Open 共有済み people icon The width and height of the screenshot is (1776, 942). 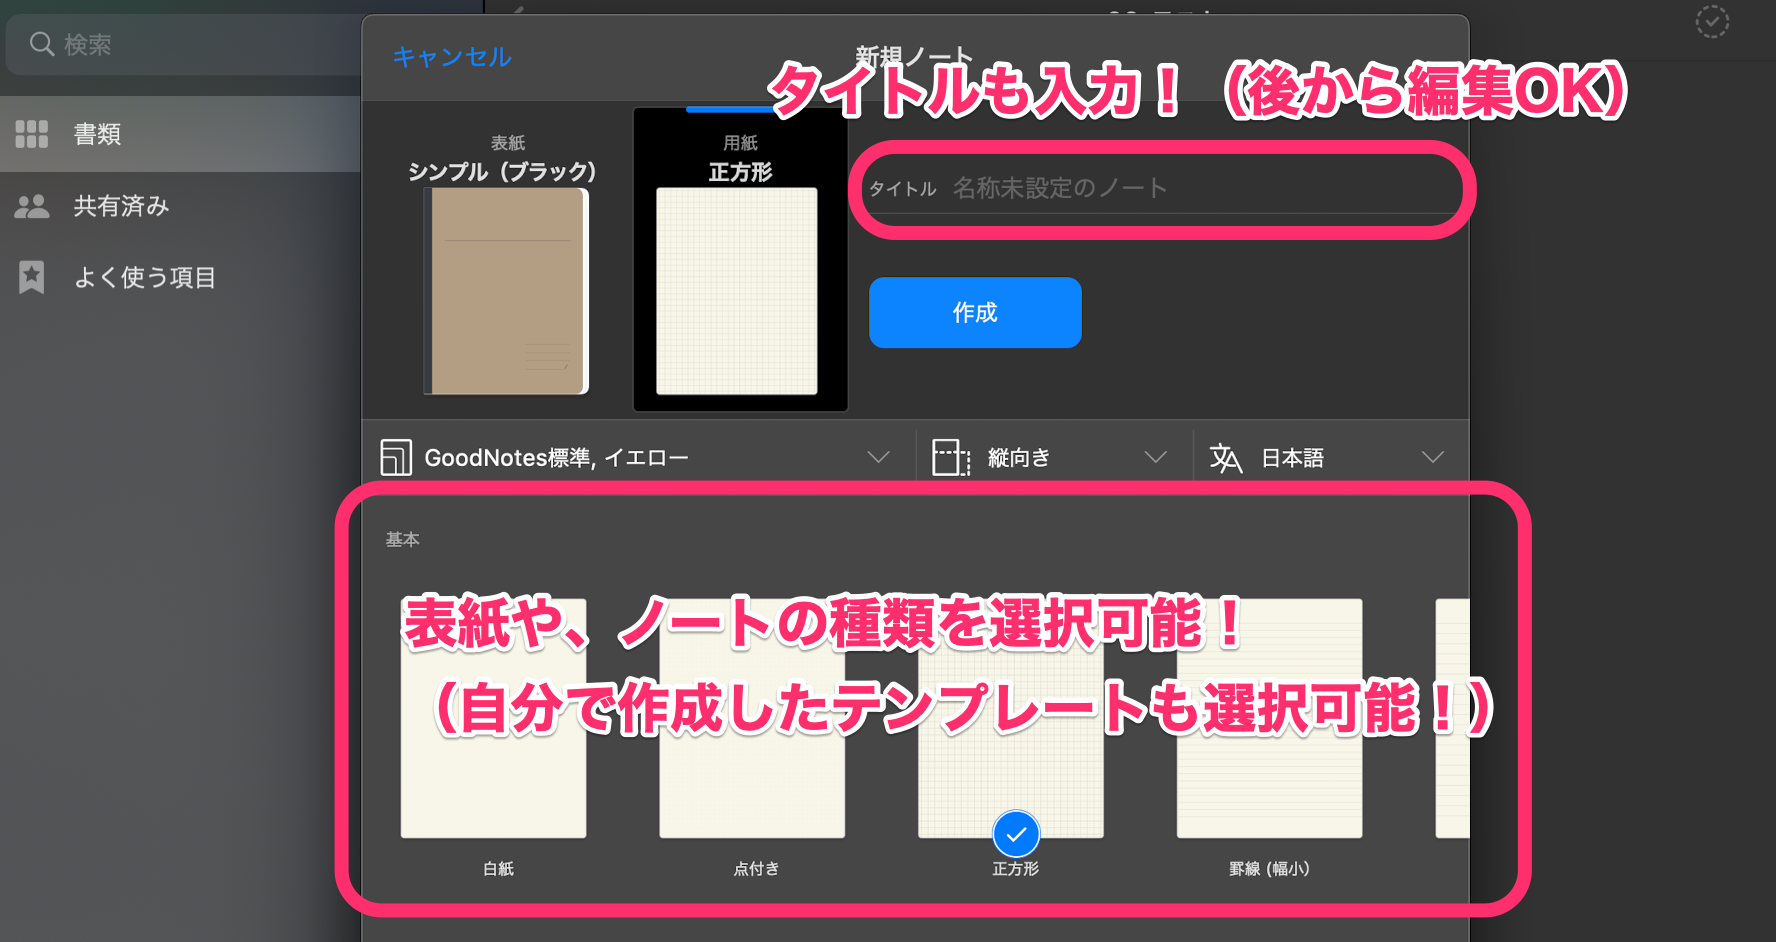(x=31, y=206)
